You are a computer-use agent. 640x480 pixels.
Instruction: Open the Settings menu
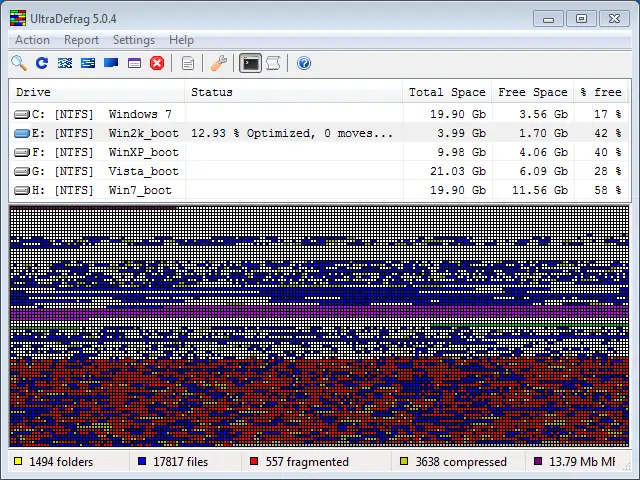coord(134,40)
